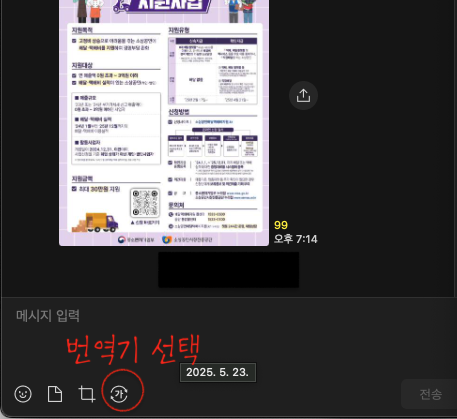The height and width of the screenshot is (419, 457).
Task: Share the poster image with share icon
Action: click(303, 96)
